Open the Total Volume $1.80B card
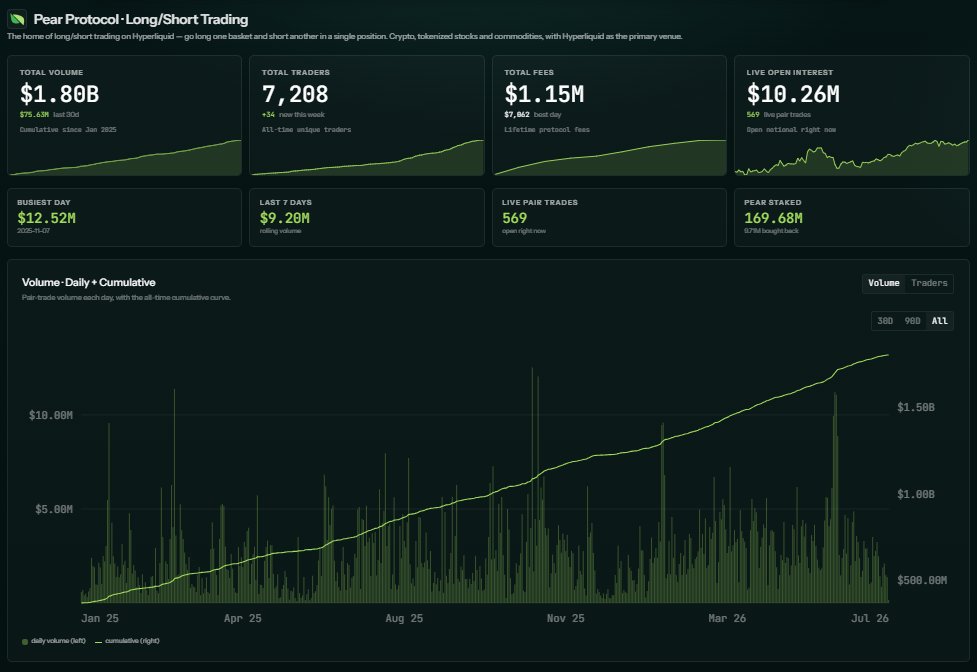 pyautogui.click(x=124, y=115)
